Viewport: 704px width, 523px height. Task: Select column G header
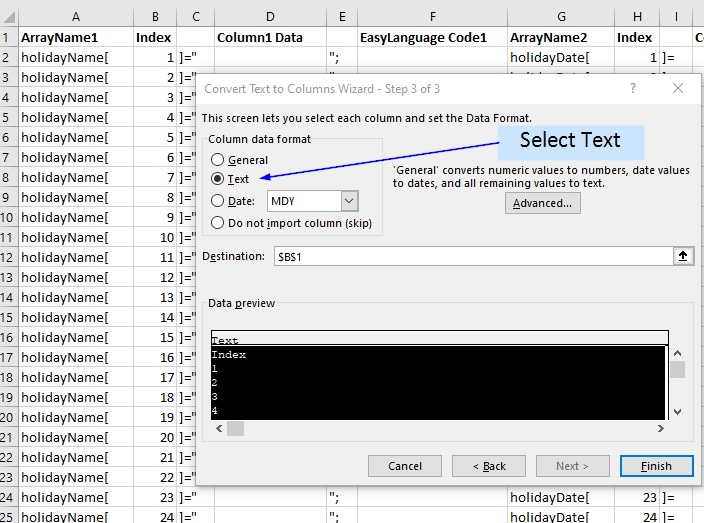(561, 17)
